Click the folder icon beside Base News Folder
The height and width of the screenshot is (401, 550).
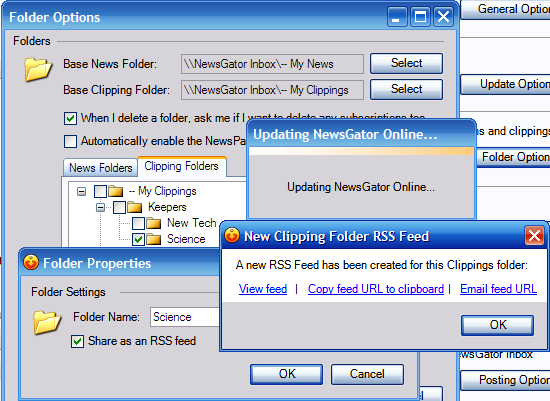pos(38,69)
